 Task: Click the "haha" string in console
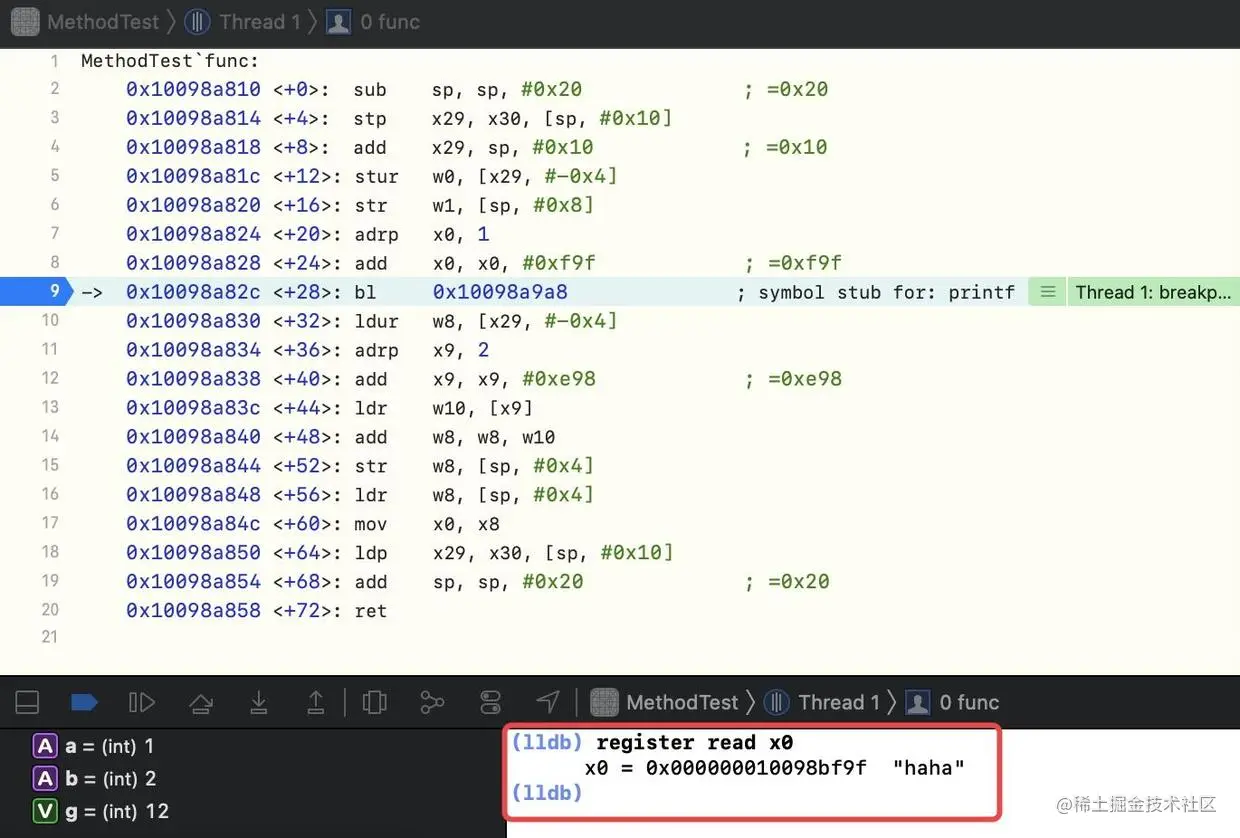(929, 768)
